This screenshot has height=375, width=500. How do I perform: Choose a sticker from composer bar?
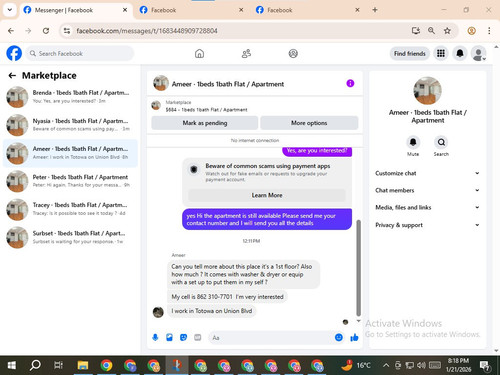pyautogui.click(x=183, y=338)
